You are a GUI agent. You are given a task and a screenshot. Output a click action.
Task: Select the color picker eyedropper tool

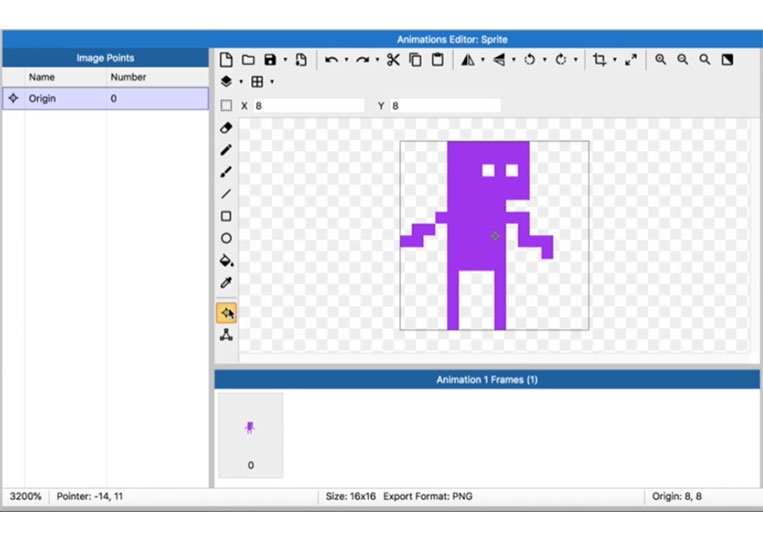pyautogui.click(x=226, y=283)
